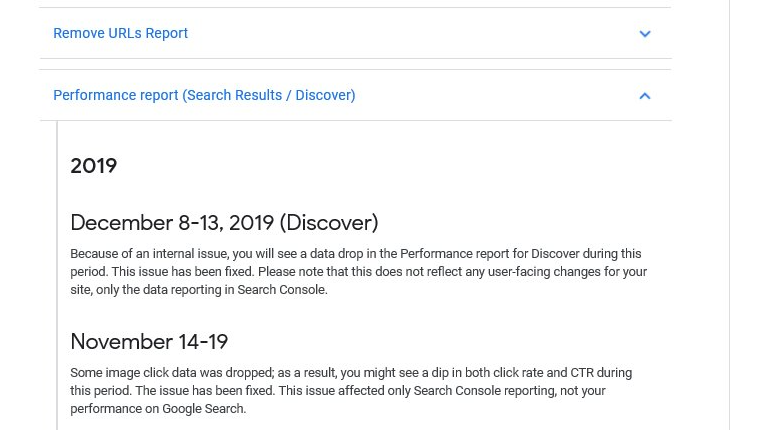This screenshot has width=761, height=430.
Task: Expand the Remove URLs Report chevron
Action: [645, 33]
